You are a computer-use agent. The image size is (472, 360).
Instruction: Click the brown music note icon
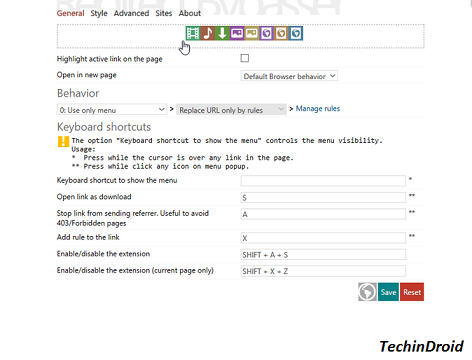click(x=208, y=33)
